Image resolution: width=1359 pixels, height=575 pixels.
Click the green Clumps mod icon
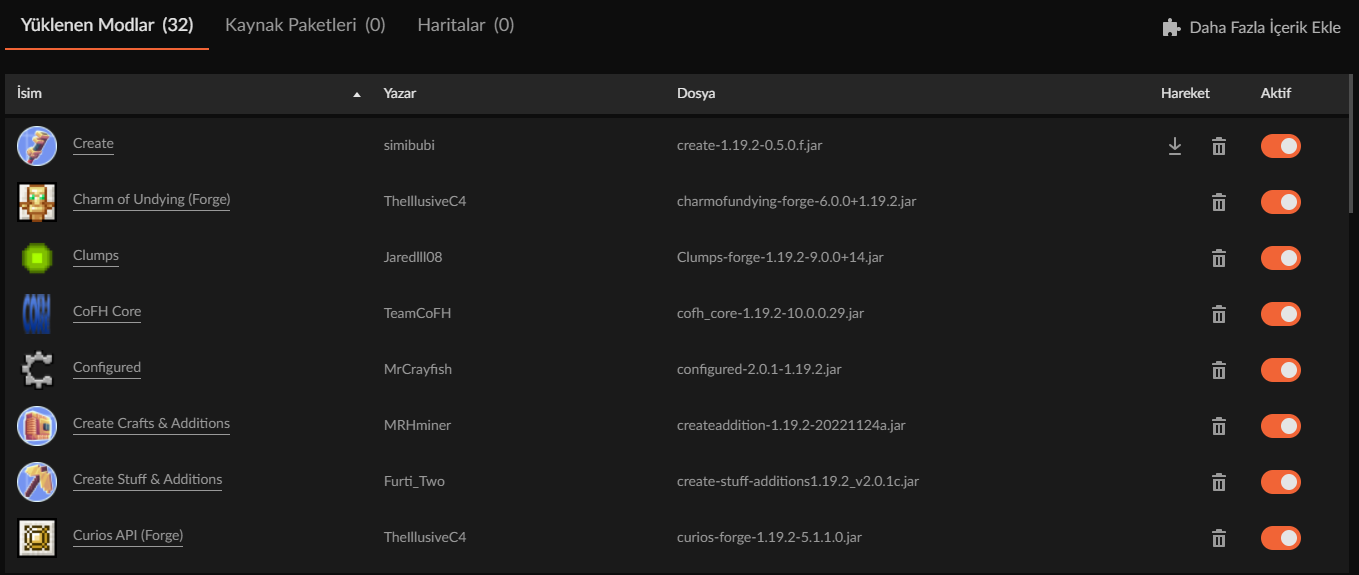[37, 258]
